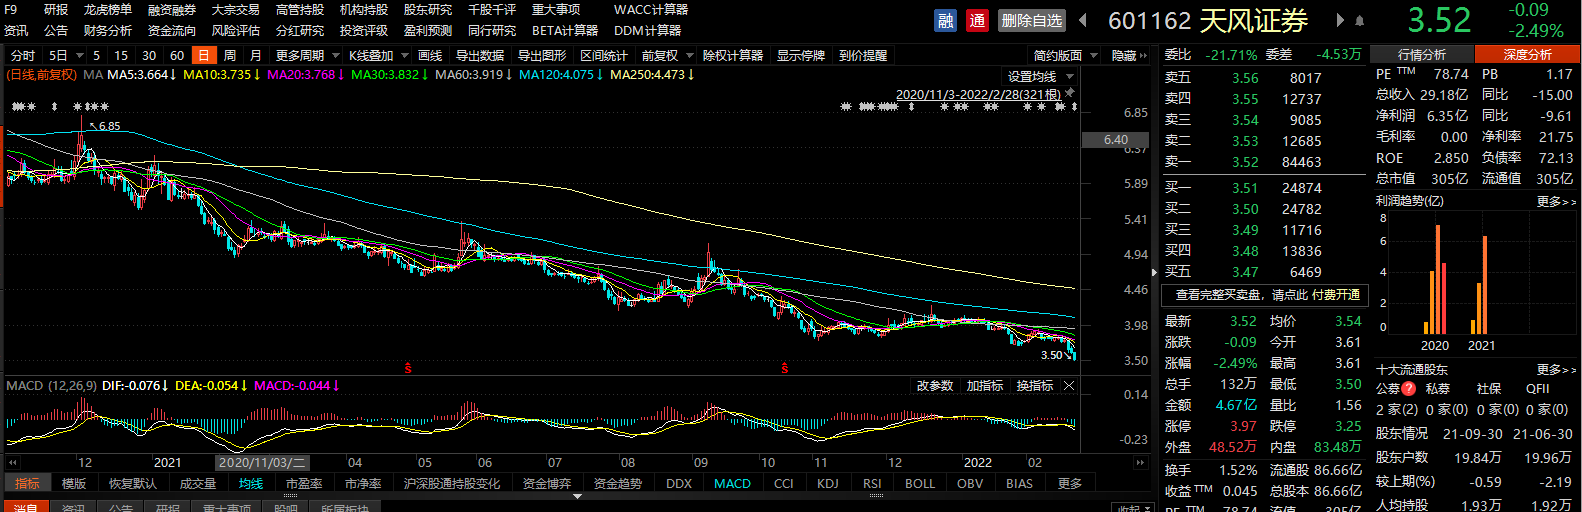Select the 指标 tab in the bottom bar
Image resolution: width=1582 pixels, height=512 pixels.
28,484
